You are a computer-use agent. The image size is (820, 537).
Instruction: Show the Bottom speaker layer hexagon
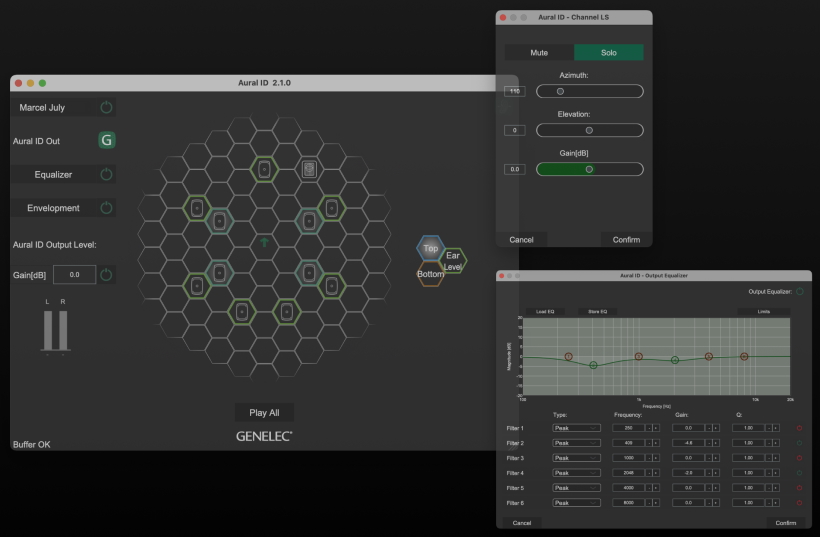coord(430,274)
